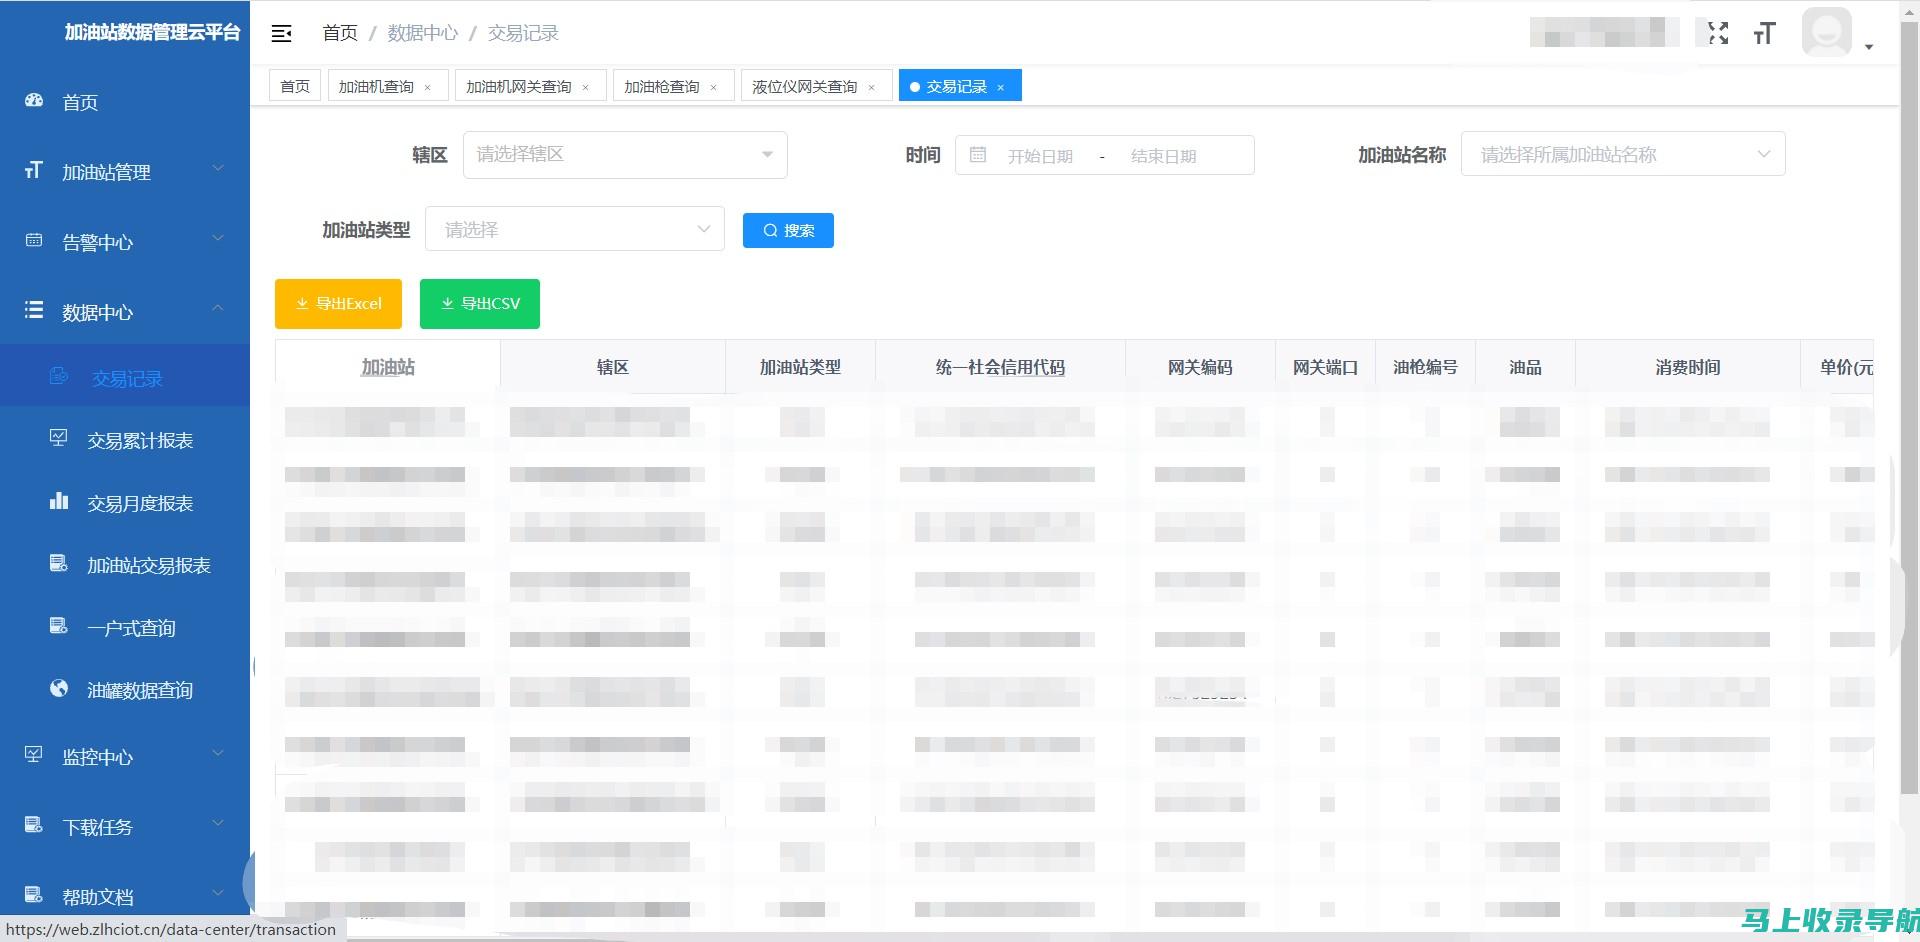Collapse the 数据中心 menu chevron
Viewport: 1920px width, 942px height.
pyautogui.click(x=218, y=308)
